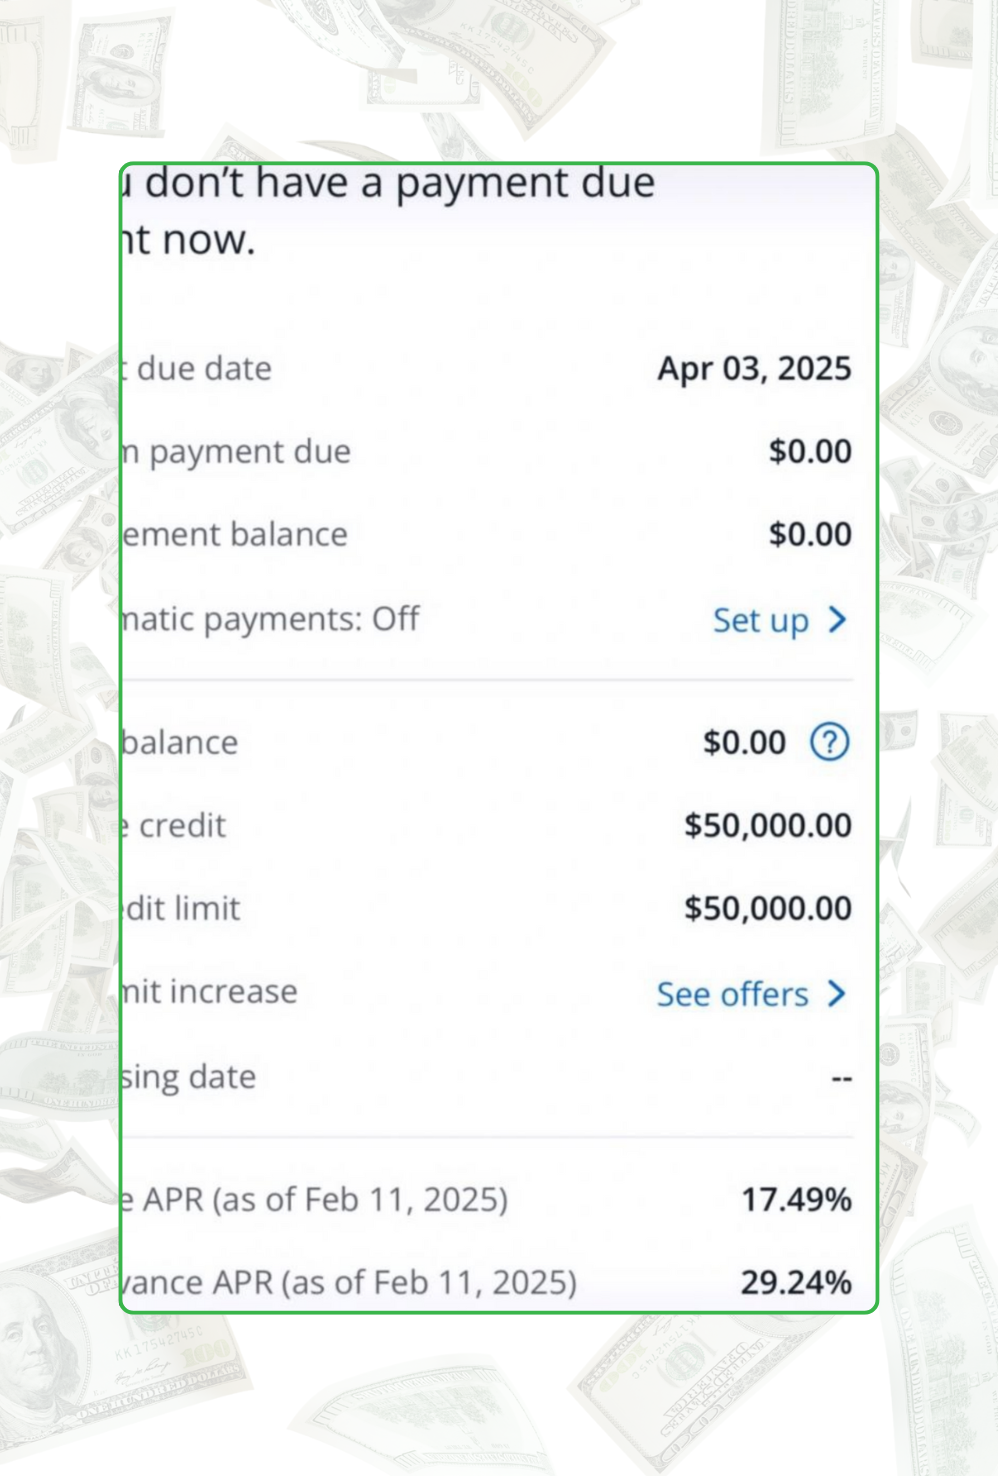Open the Set up automatic payments link
998x1476 pixels.
coord(760,620)
